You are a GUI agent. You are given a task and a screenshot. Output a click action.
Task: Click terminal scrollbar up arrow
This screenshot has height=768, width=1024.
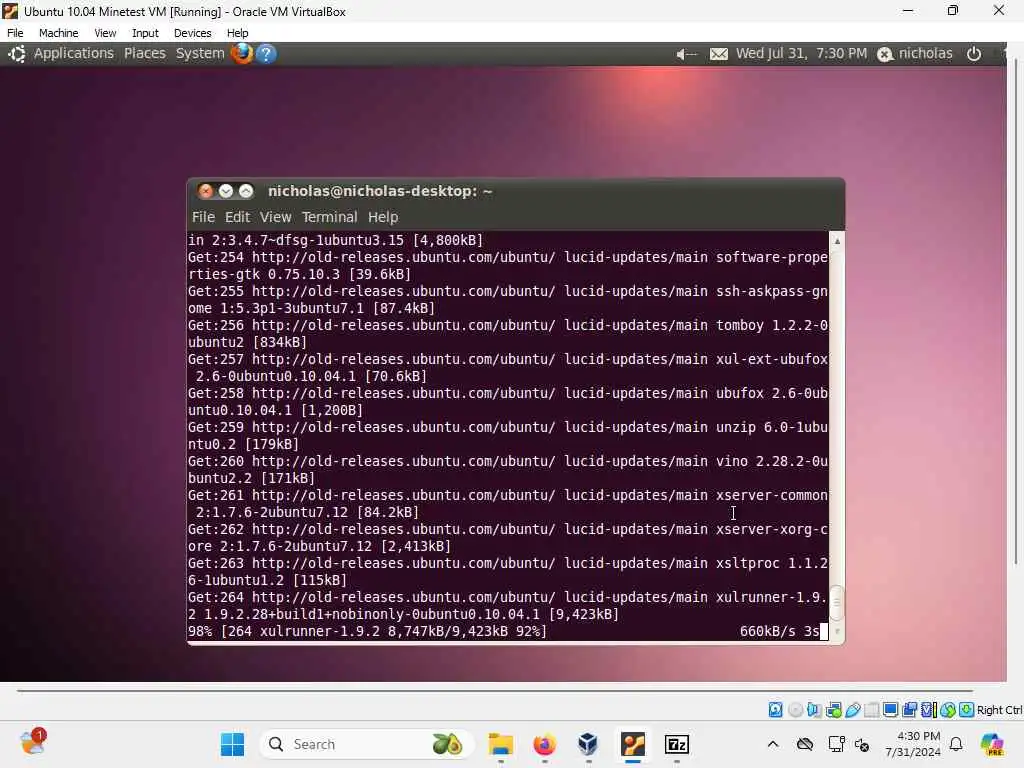click(x=837, y=242)
